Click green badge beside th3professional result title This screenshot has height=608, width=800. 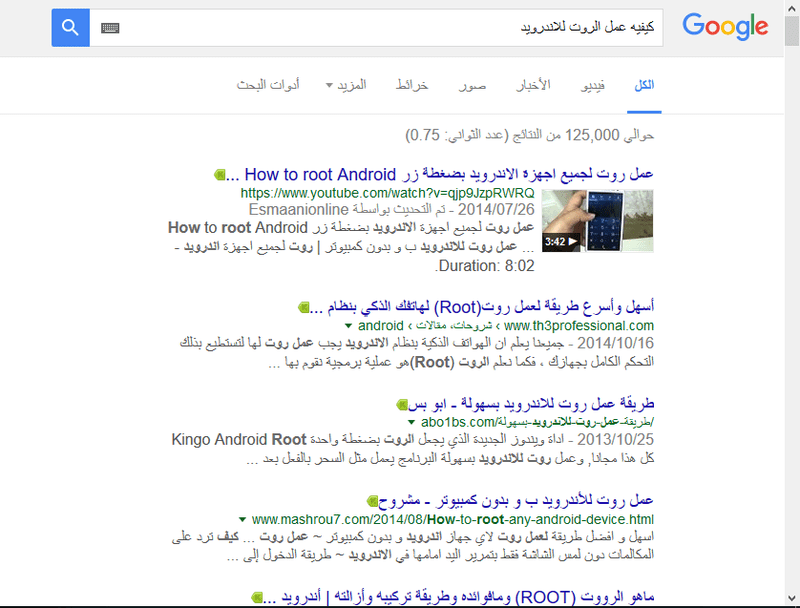click(x=304, y=308)
